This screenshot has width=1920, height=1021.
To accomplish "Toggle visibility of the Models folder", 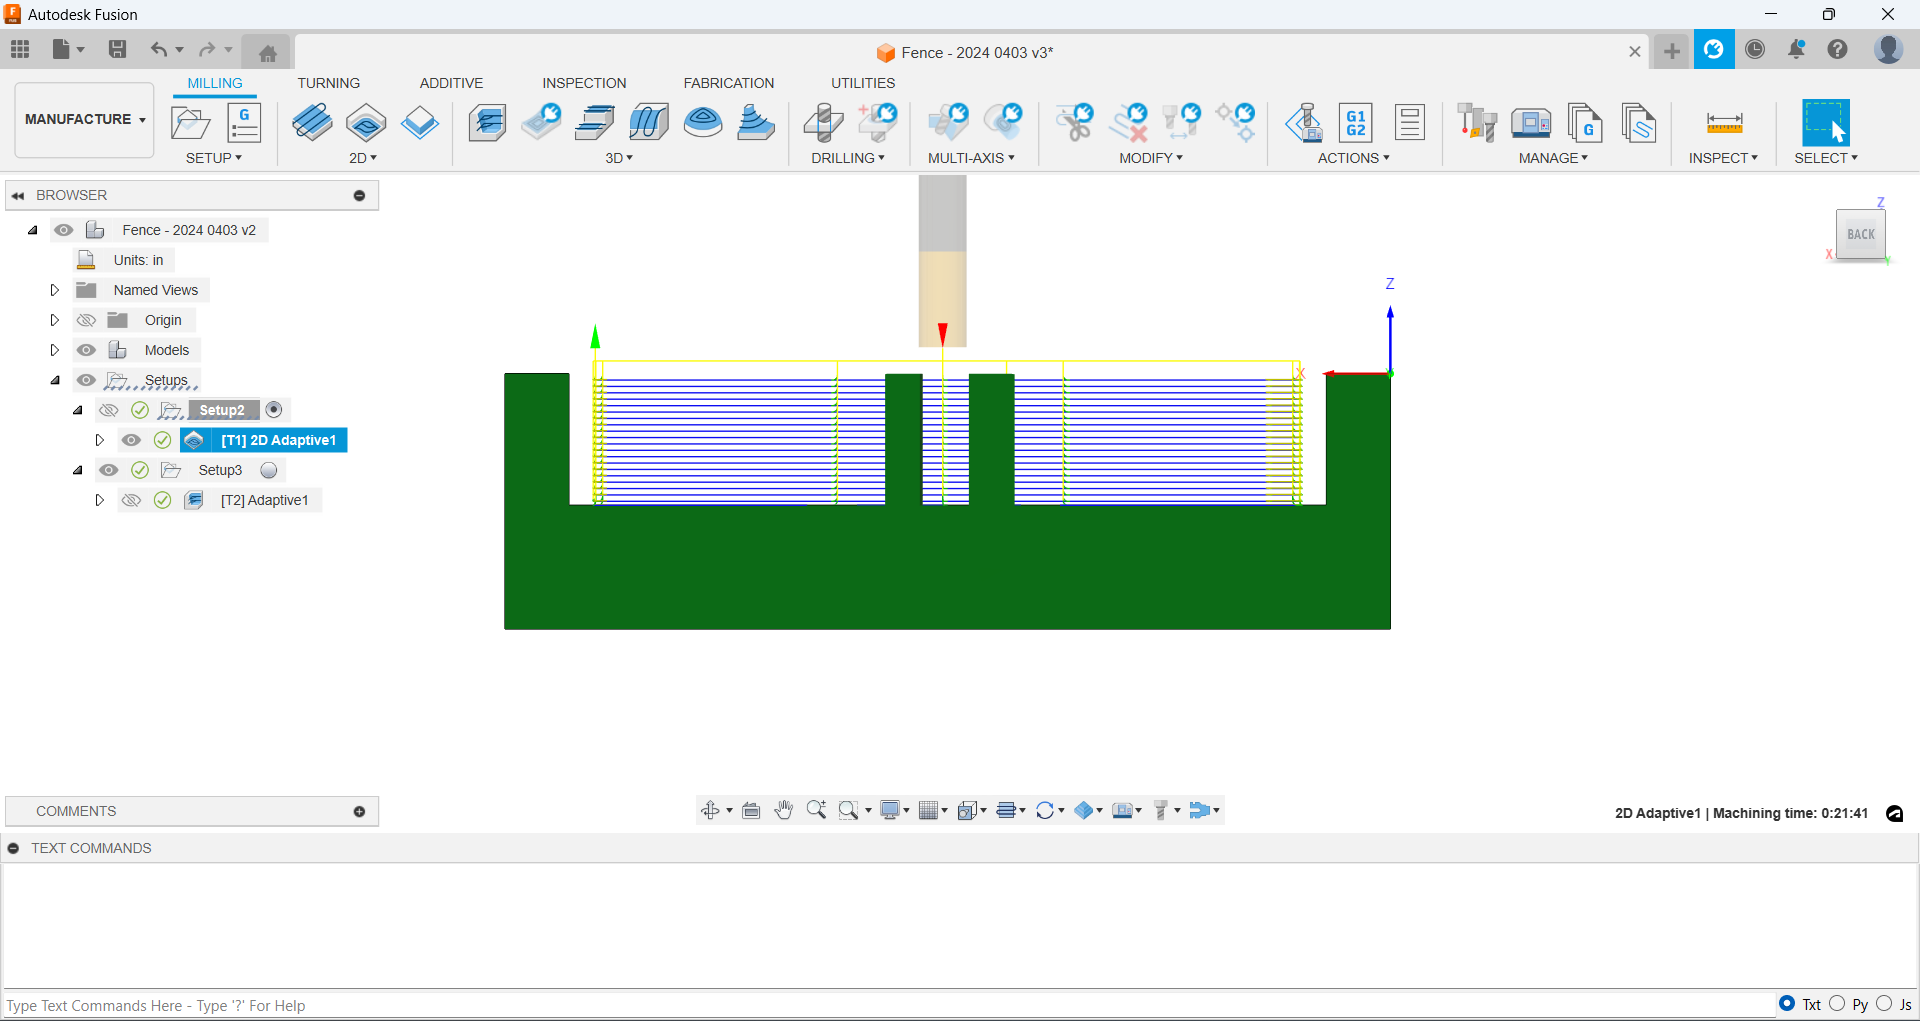I will tap(87, 350).
